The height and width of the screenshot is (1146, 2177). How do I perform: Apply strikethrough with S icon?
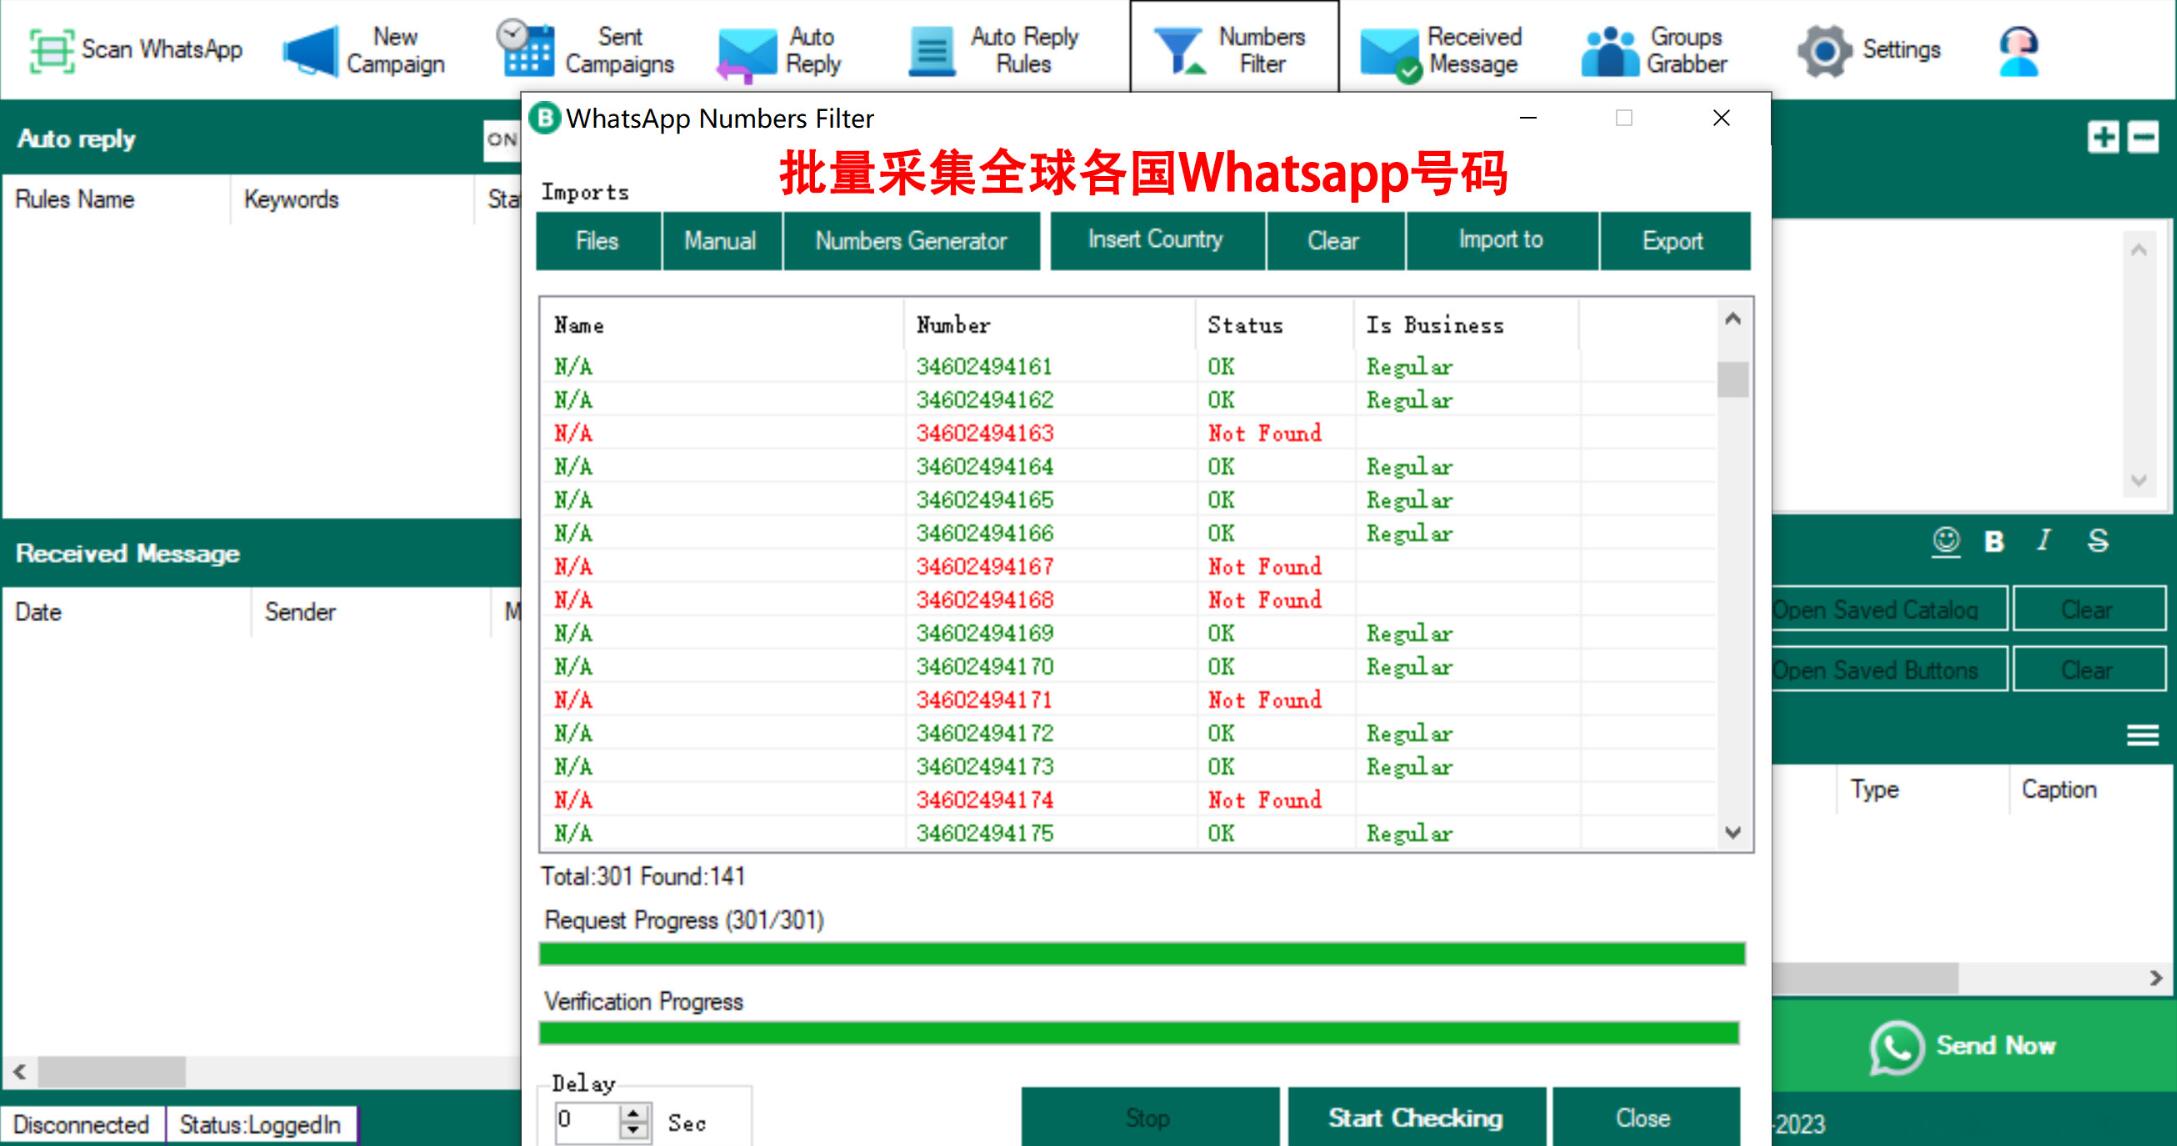2098,541
